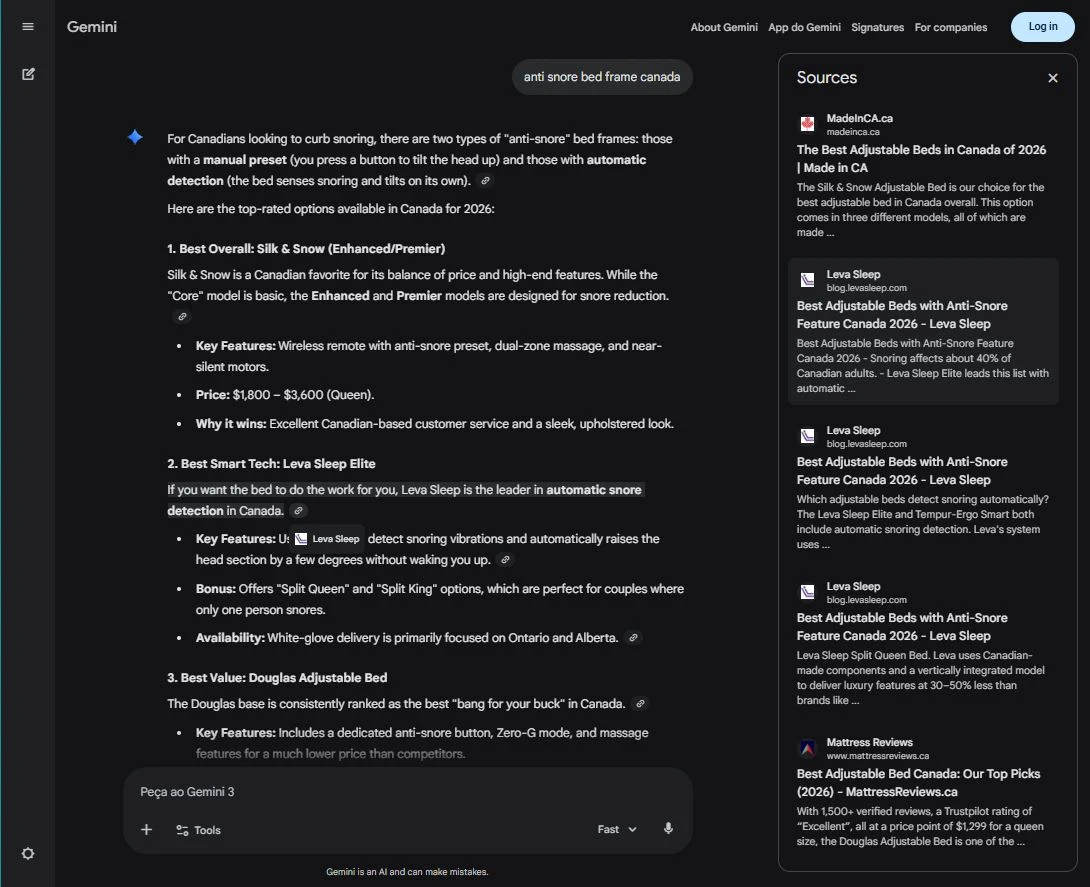Screen dimensions: 1090x887
Task: Click the Log in button
Action: pyautogui.click(x=1042, y=26)
